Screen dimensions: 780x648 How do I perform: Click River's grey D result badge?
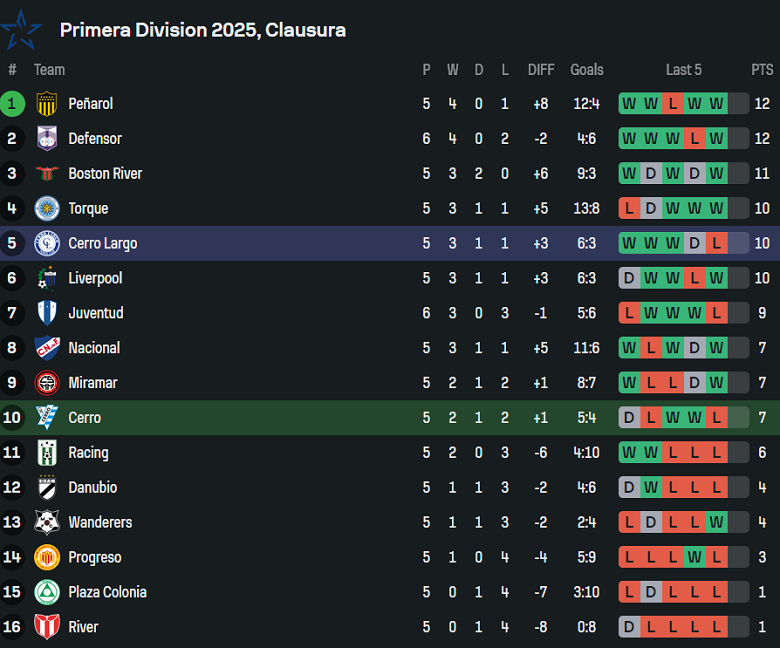629,627
